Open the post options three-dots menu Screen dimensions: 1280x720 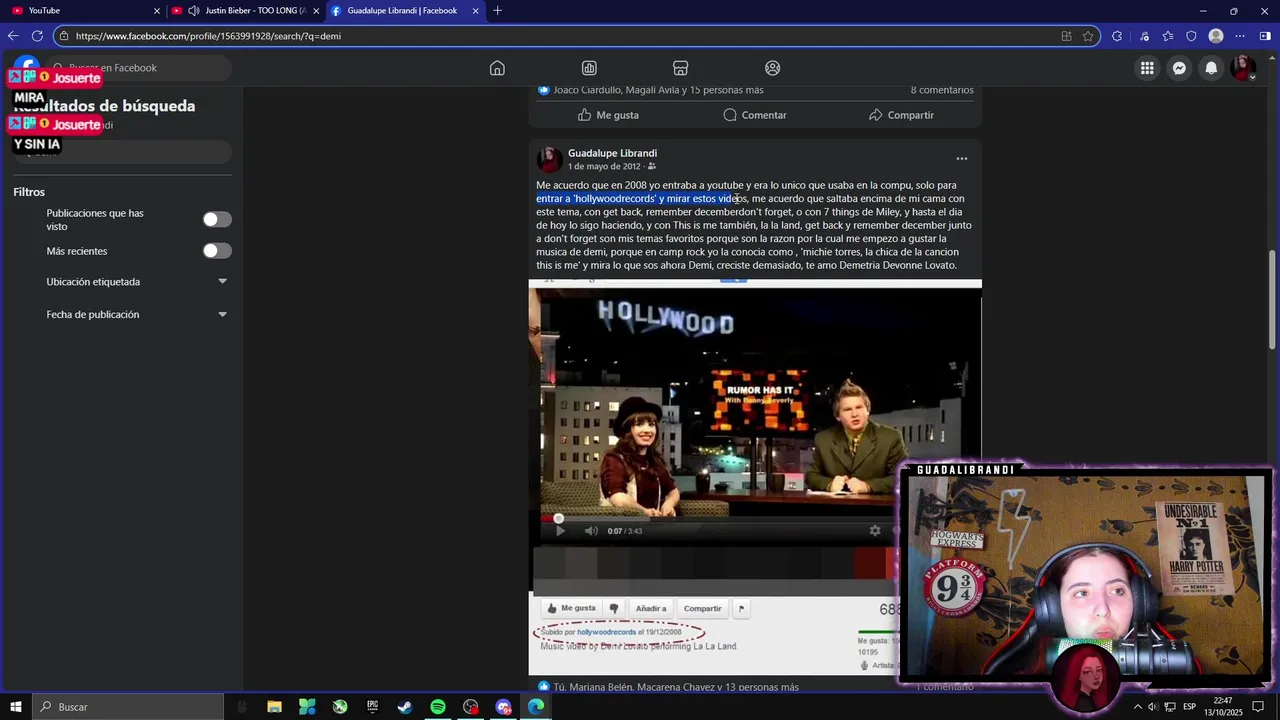tap(962, 159)
